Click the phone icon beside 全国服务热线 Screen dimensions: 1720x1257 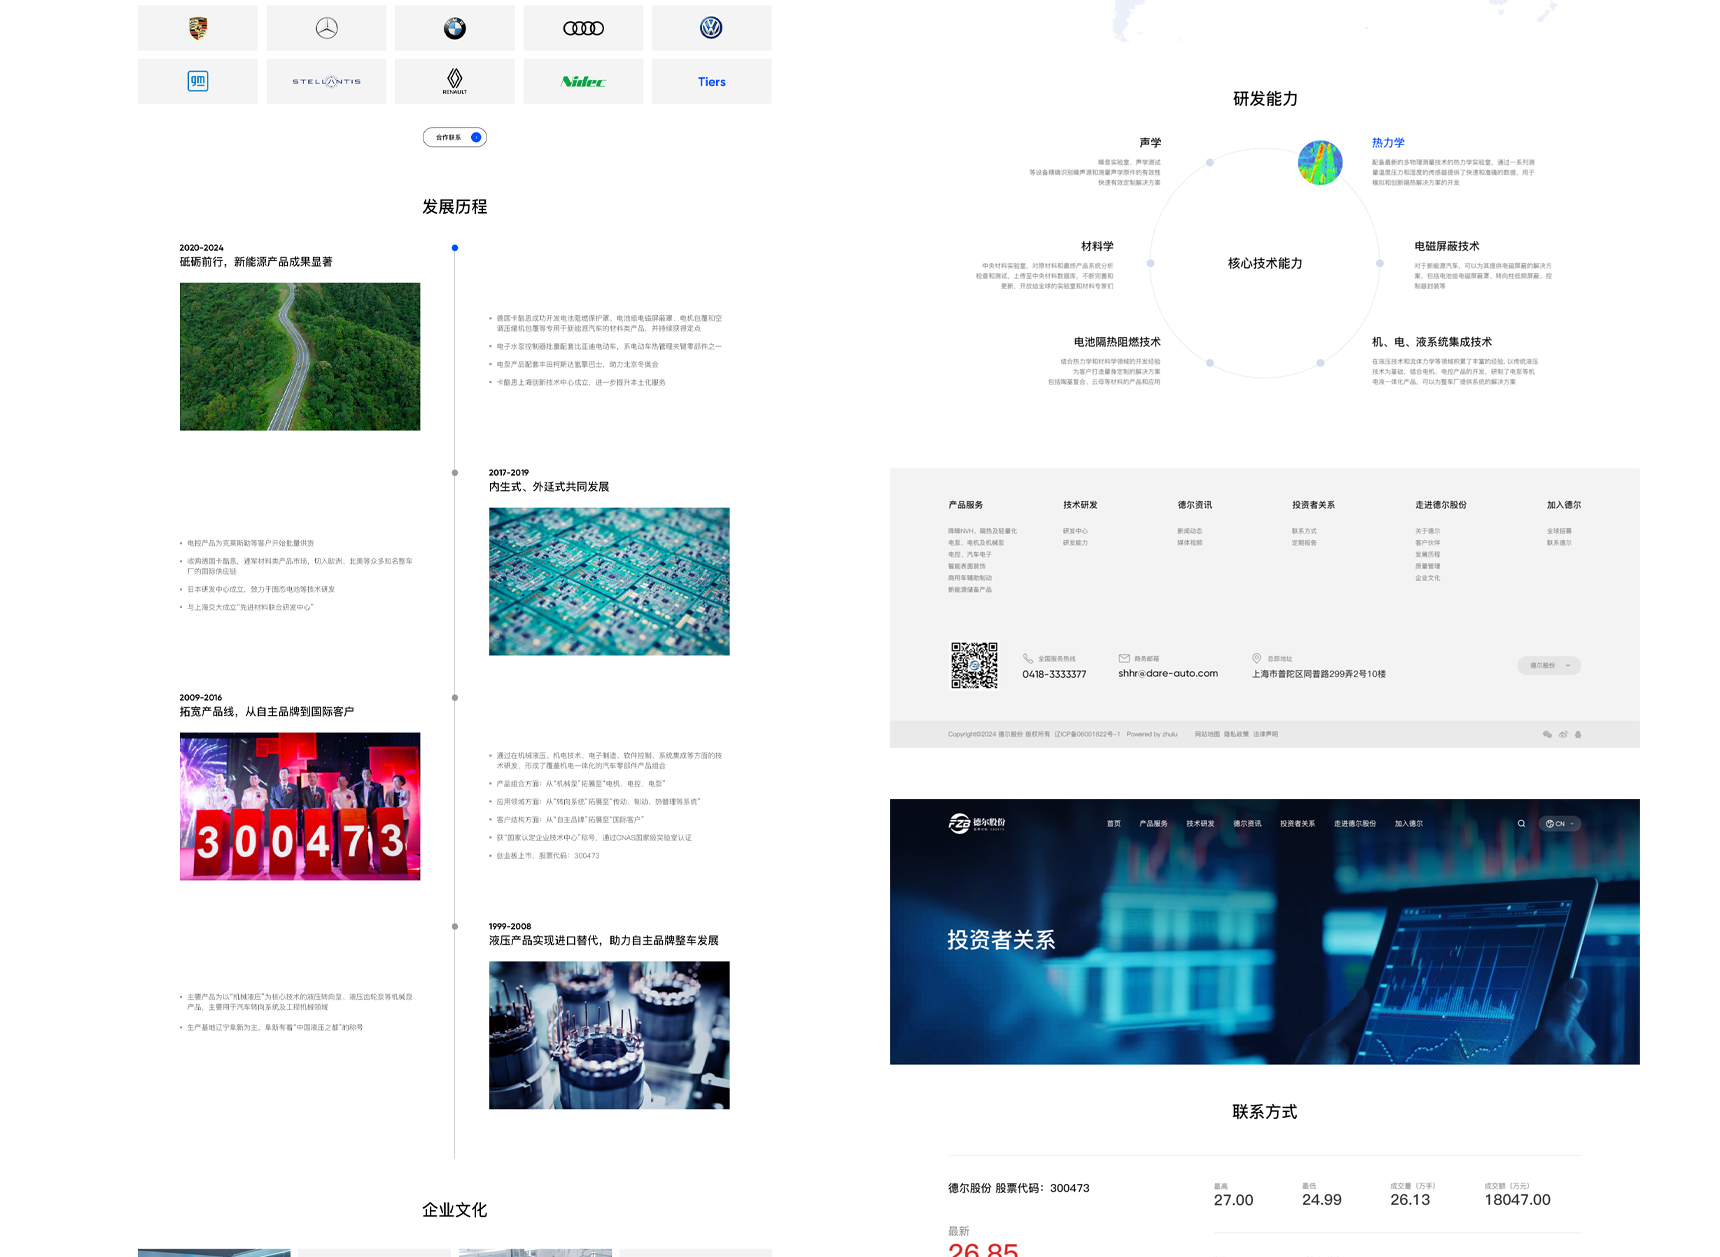[1028, 659]
